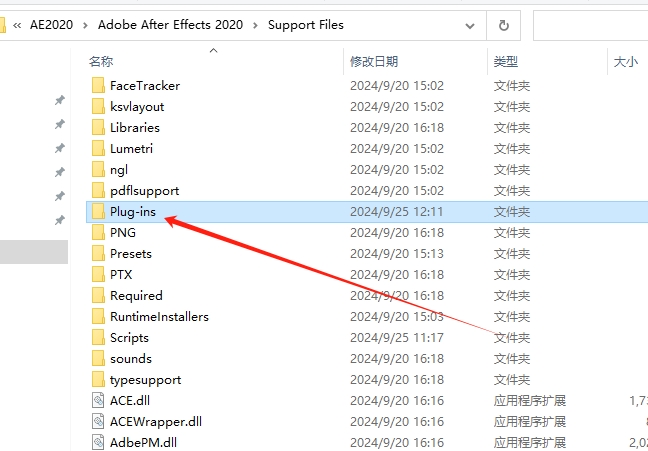The width and height of the screenshot is (648, 451).
Task: Click the ACE.dll file icon
Action: [x=98, y=401]
